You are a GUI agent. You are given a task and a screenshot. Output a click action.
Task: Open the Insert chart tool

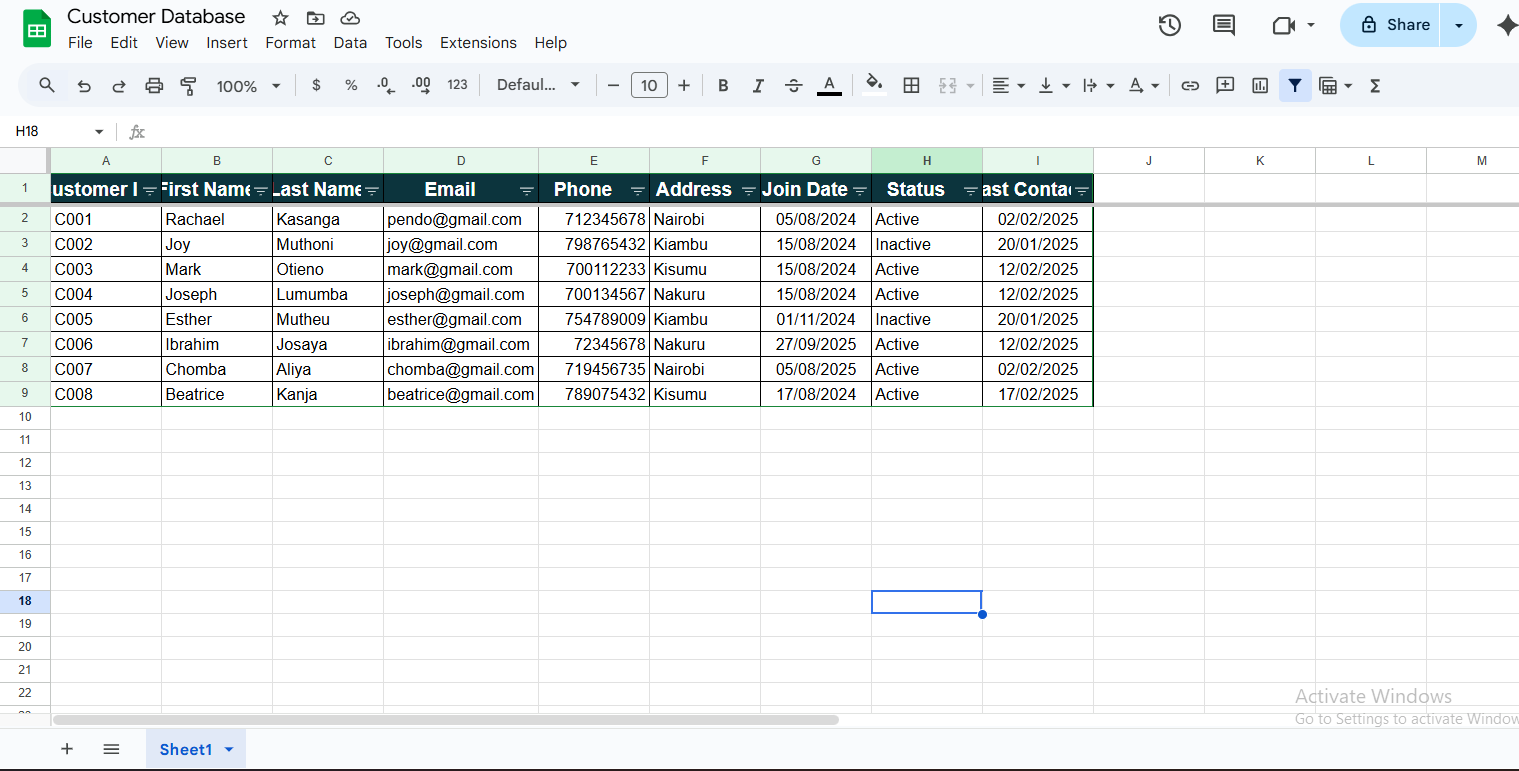tap(1259, 85)
